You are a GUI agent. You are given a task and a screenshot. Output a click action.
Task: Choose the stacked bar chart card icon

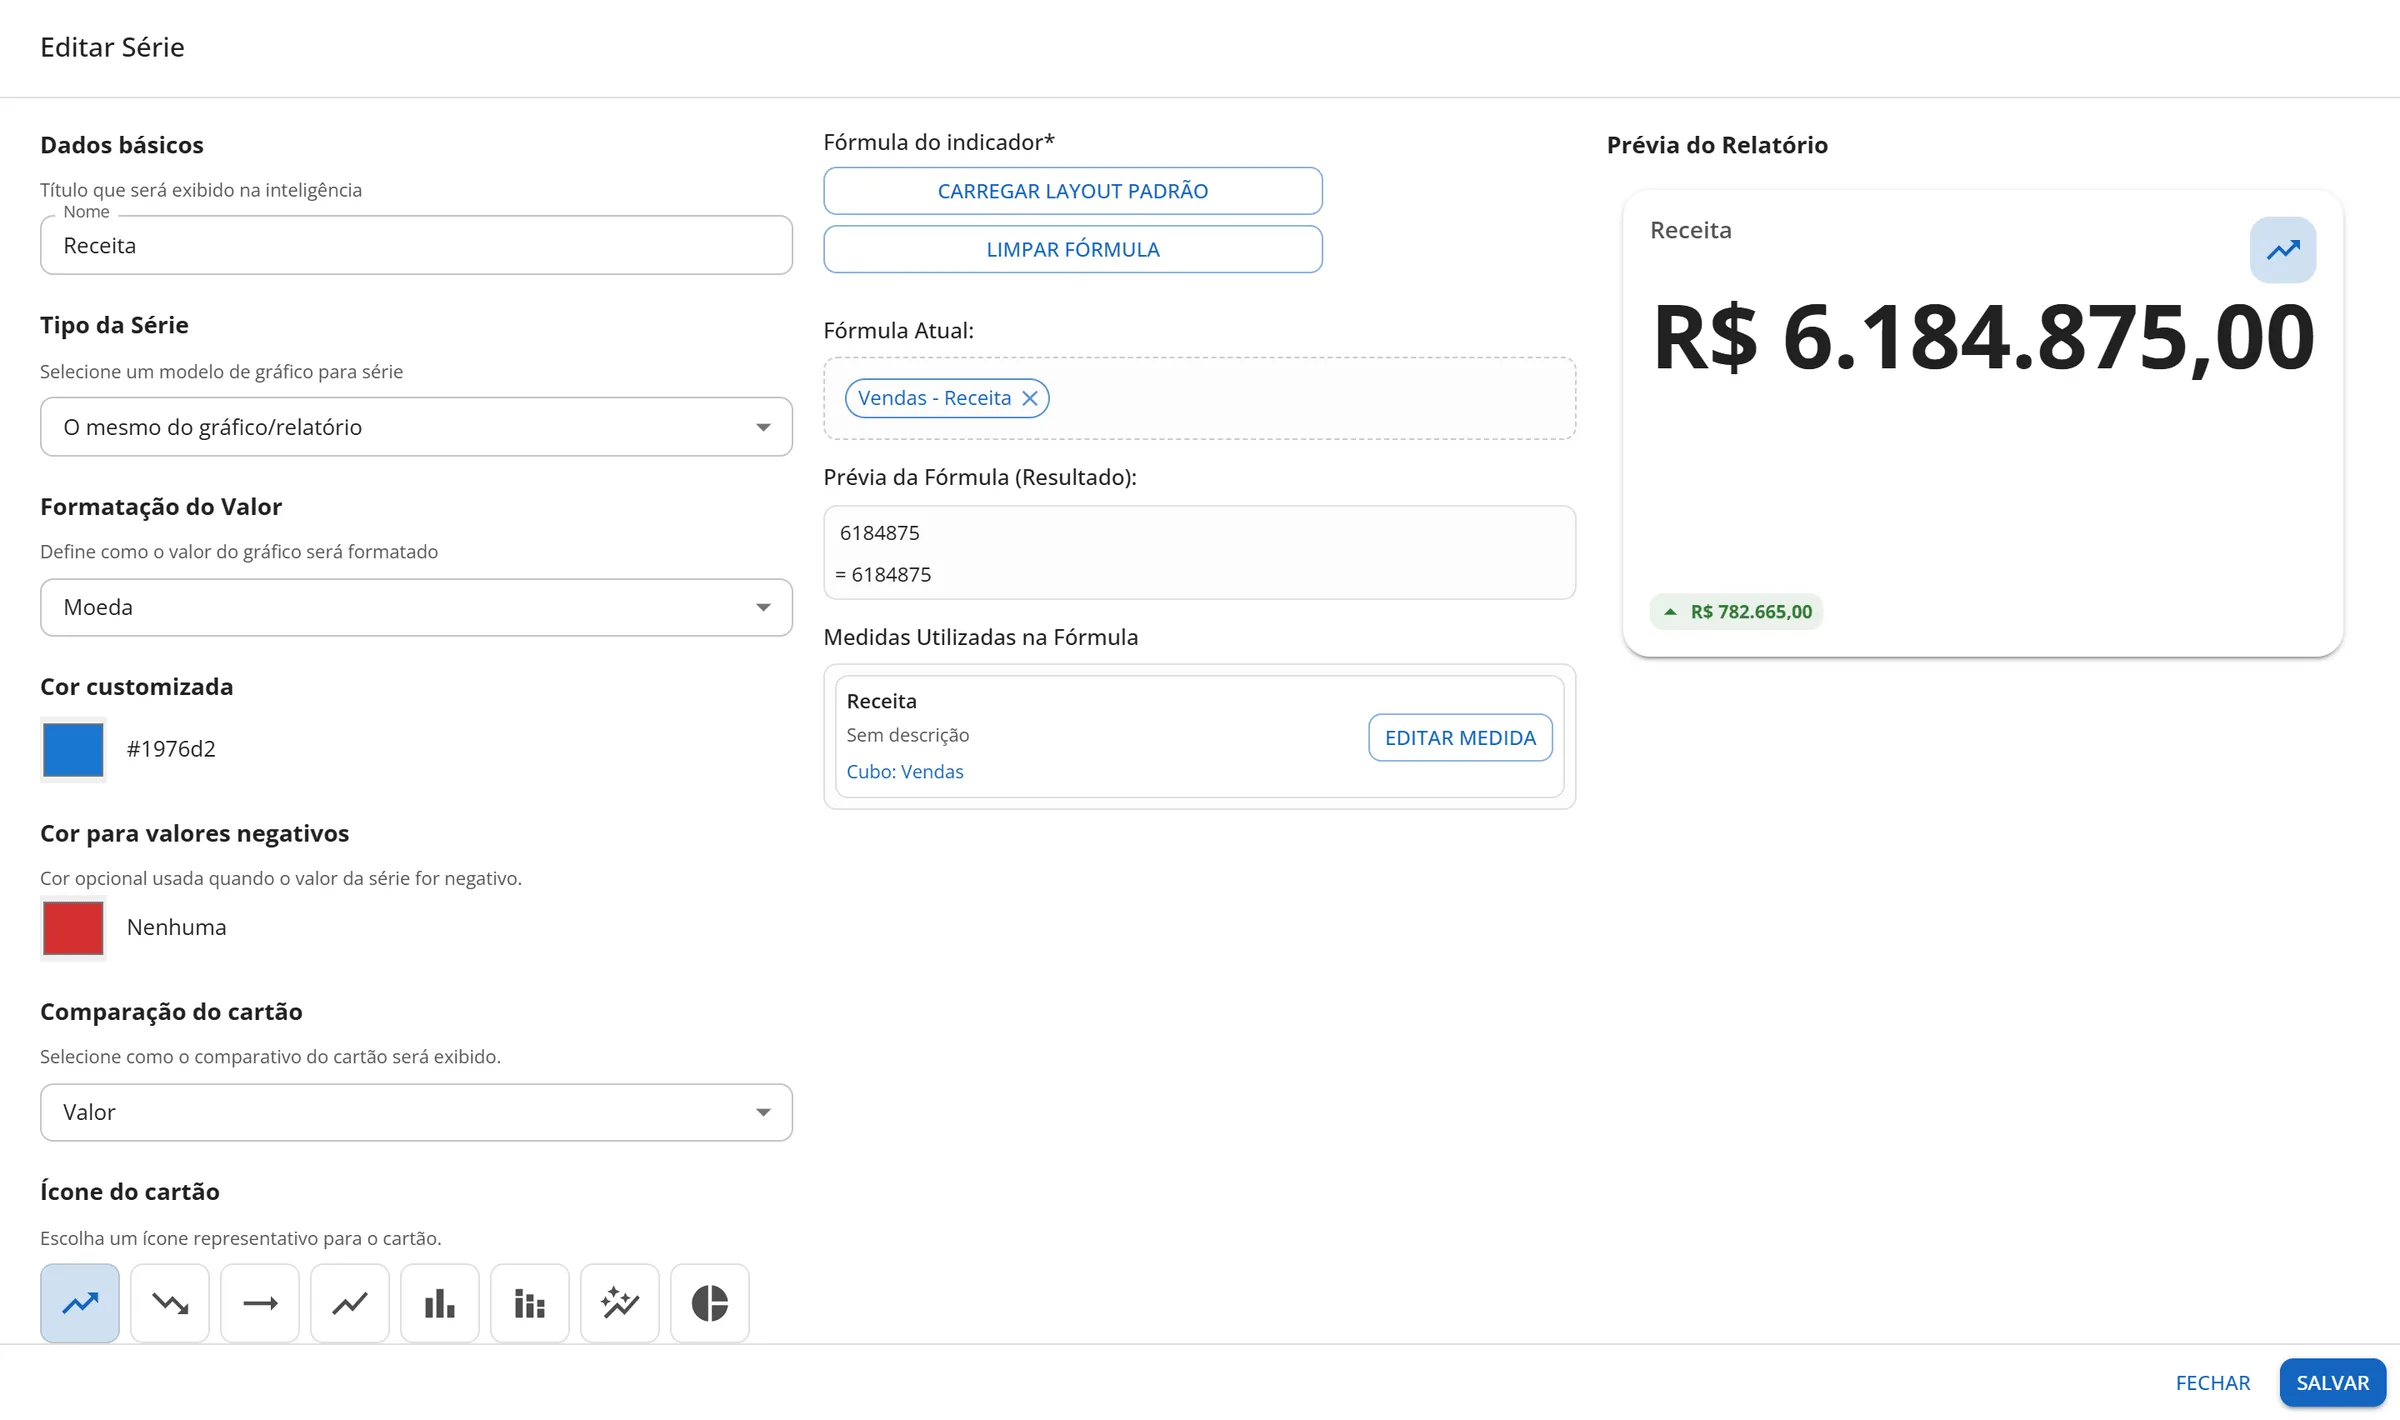point(530,1302)
